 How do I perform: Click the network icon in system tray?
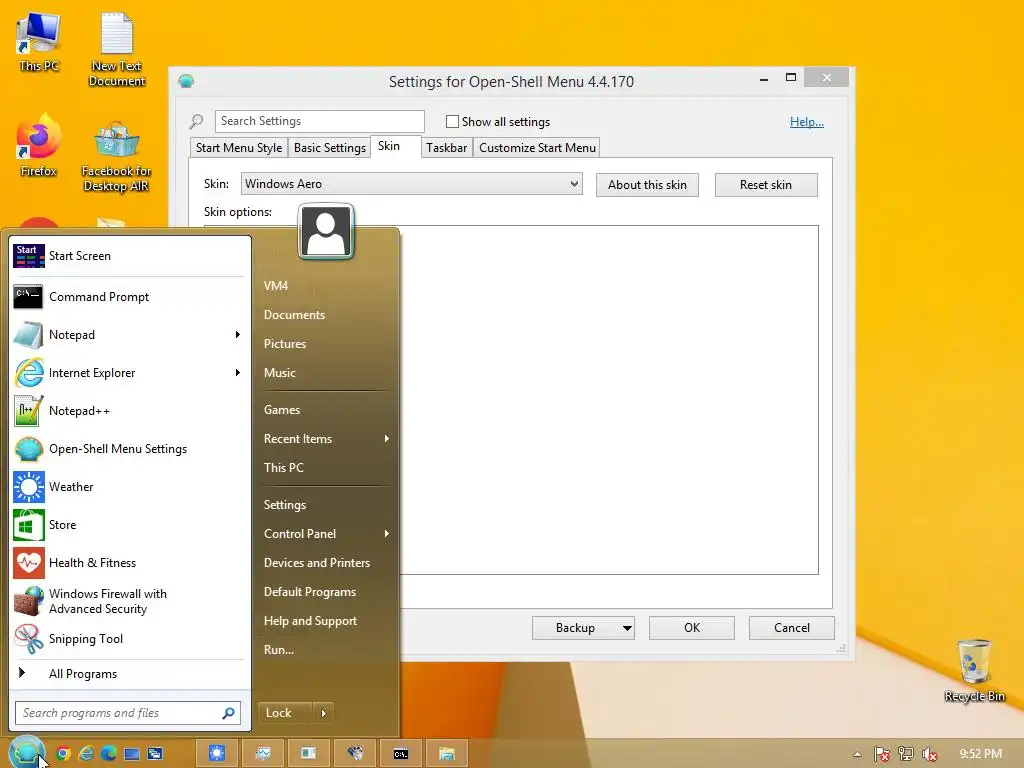click(906, 754)
